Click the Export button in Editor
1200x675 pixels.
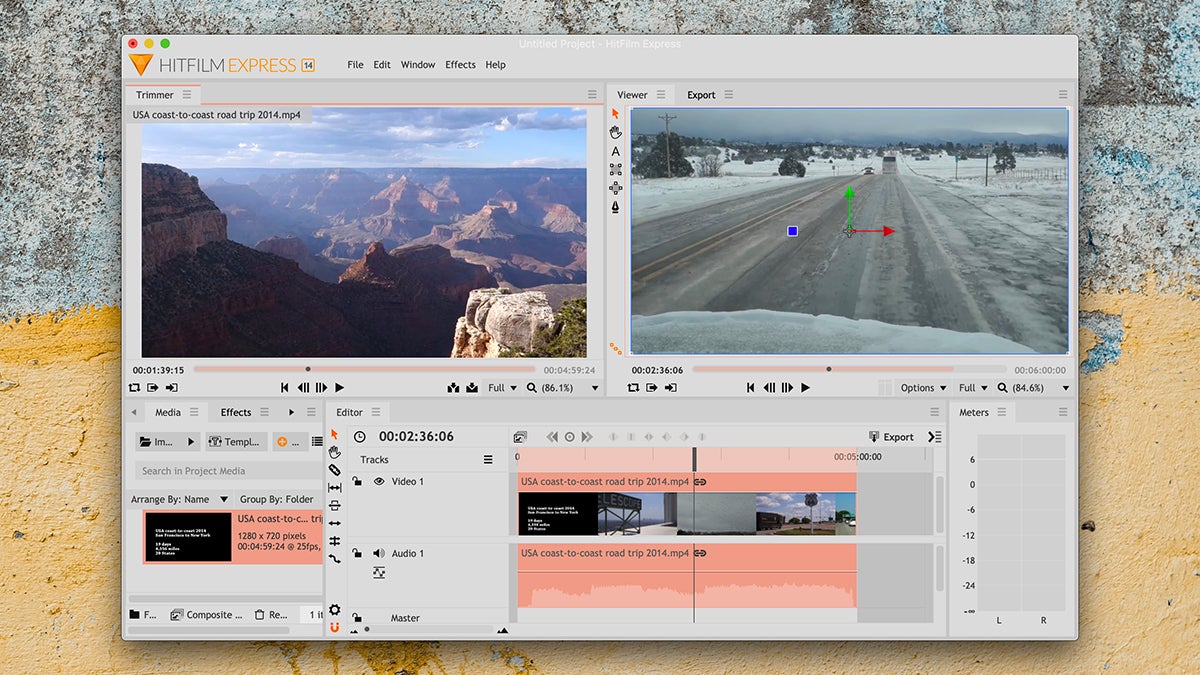891,437
